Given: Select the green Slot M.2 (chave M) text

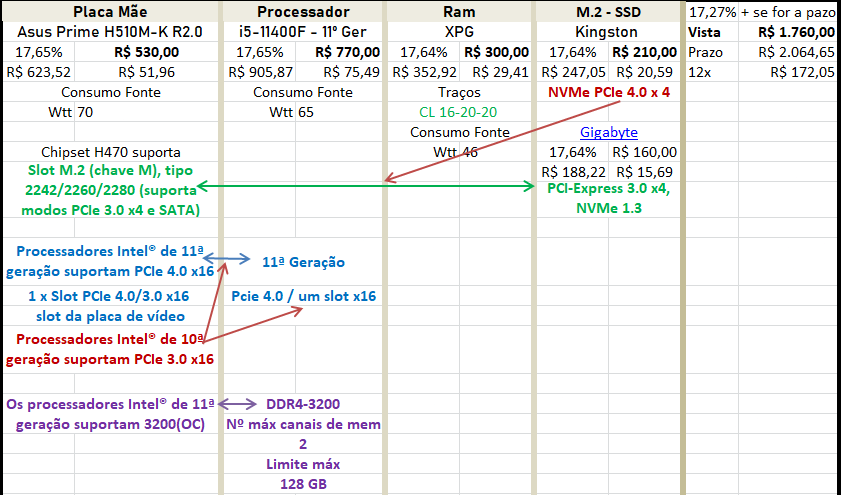Looking at the screenshot, I should click(110, 190).
